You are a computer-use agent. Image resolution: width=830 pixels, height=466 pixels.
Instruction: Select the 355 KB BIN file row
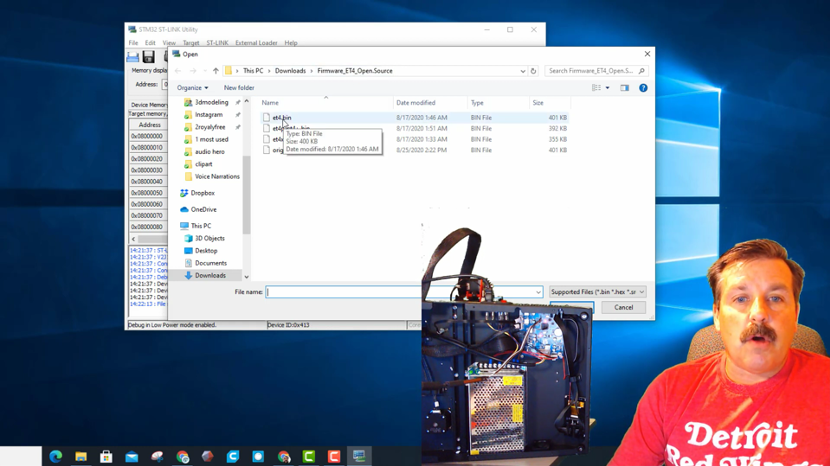pyautogui.click(x=416, y=139)
